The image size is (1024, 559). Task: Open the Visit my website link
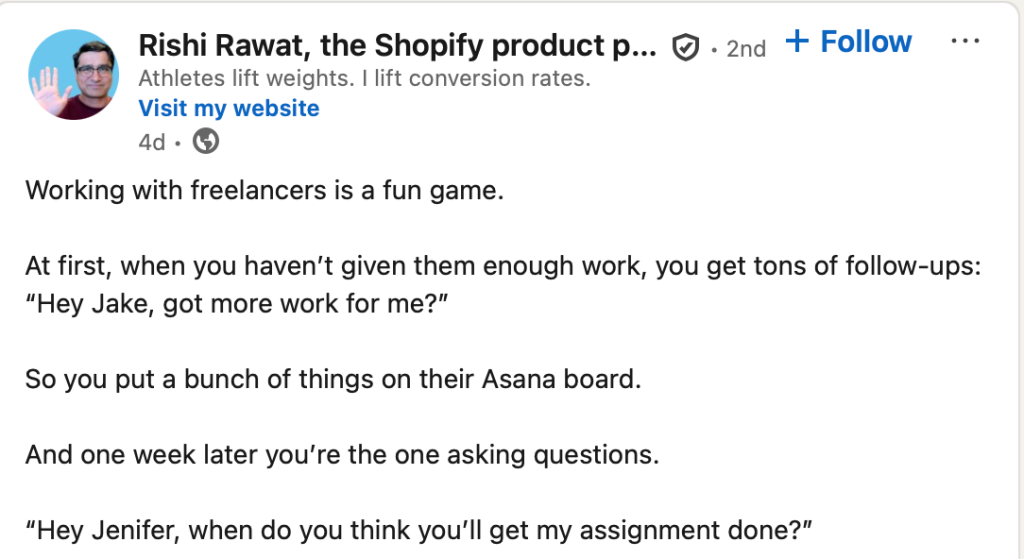coord(229,108)
